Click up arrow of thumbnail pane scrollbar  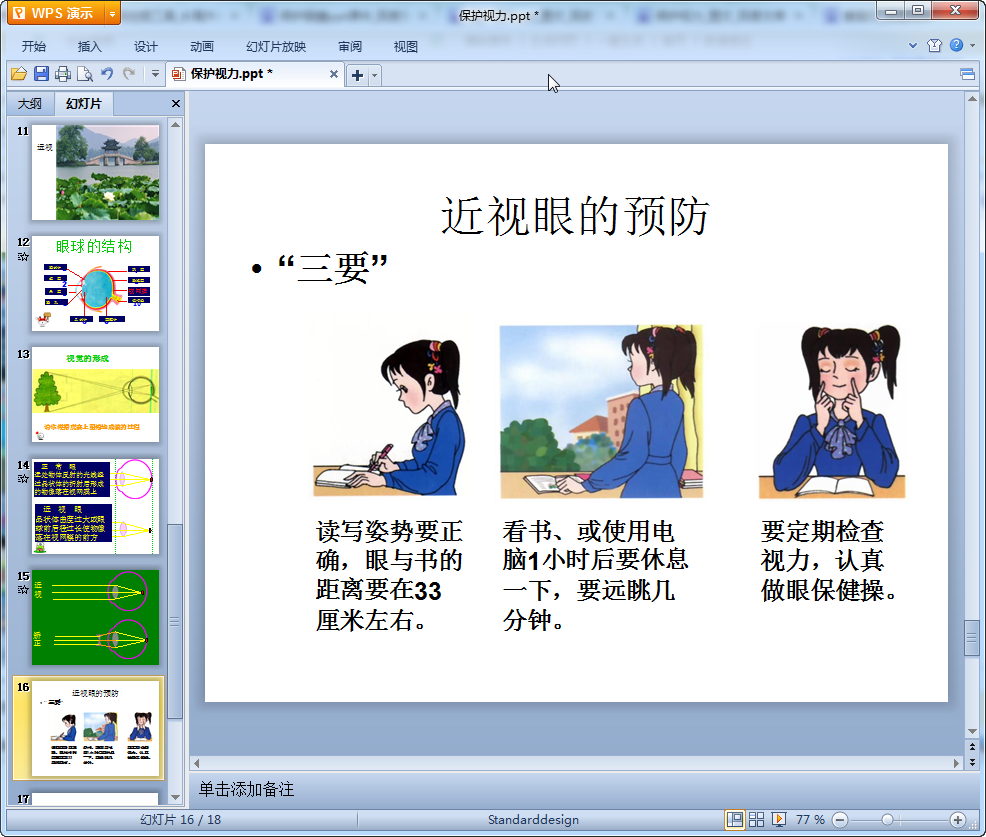176,125
